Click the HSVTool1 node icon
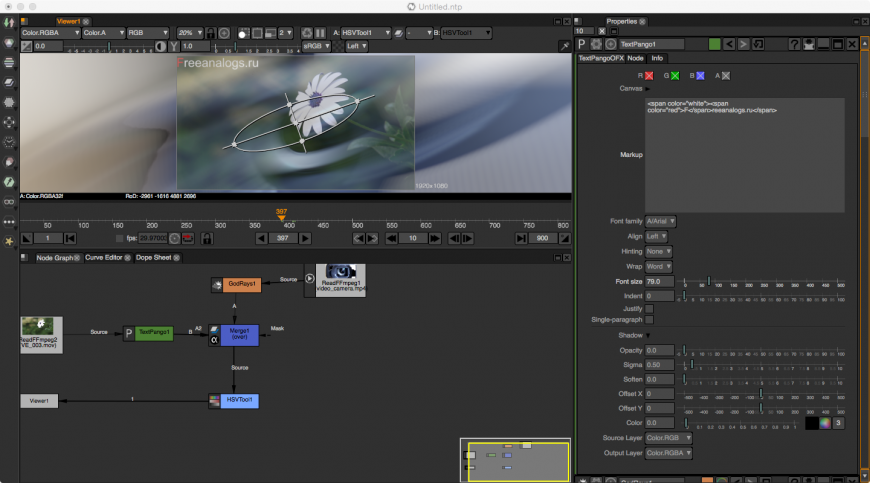This screenshot has width=870, height=483. [x=213, y=401]
